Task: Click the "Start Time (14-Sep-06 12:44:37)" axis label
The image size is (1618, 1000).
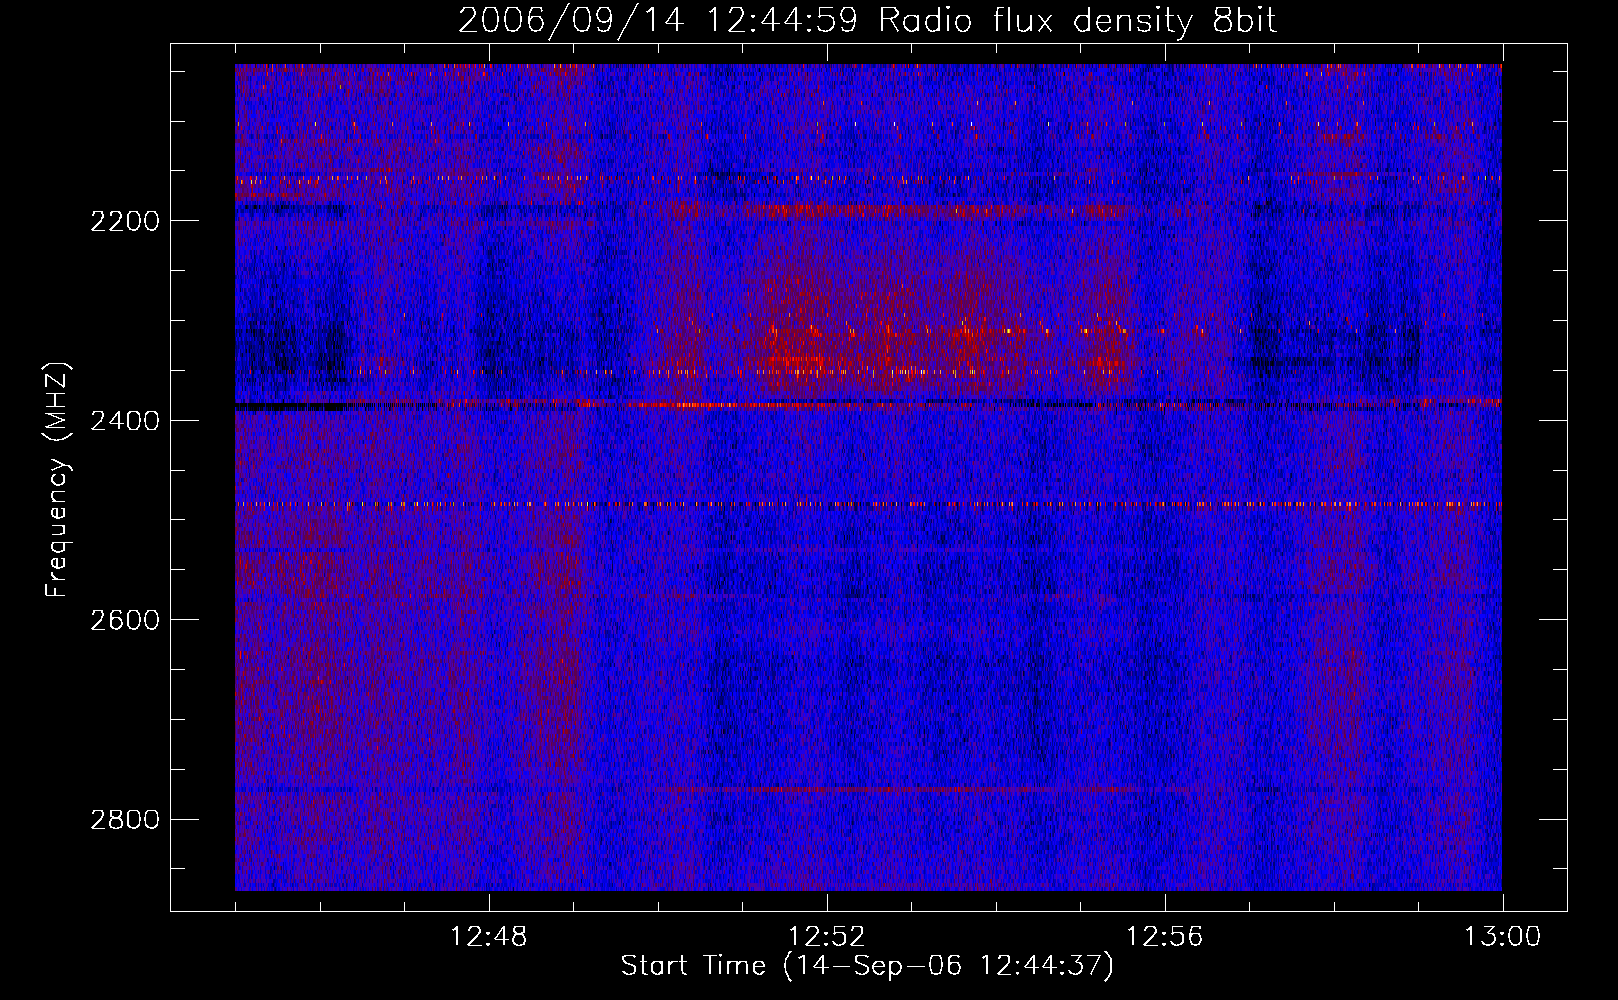Action: [867, 966]
